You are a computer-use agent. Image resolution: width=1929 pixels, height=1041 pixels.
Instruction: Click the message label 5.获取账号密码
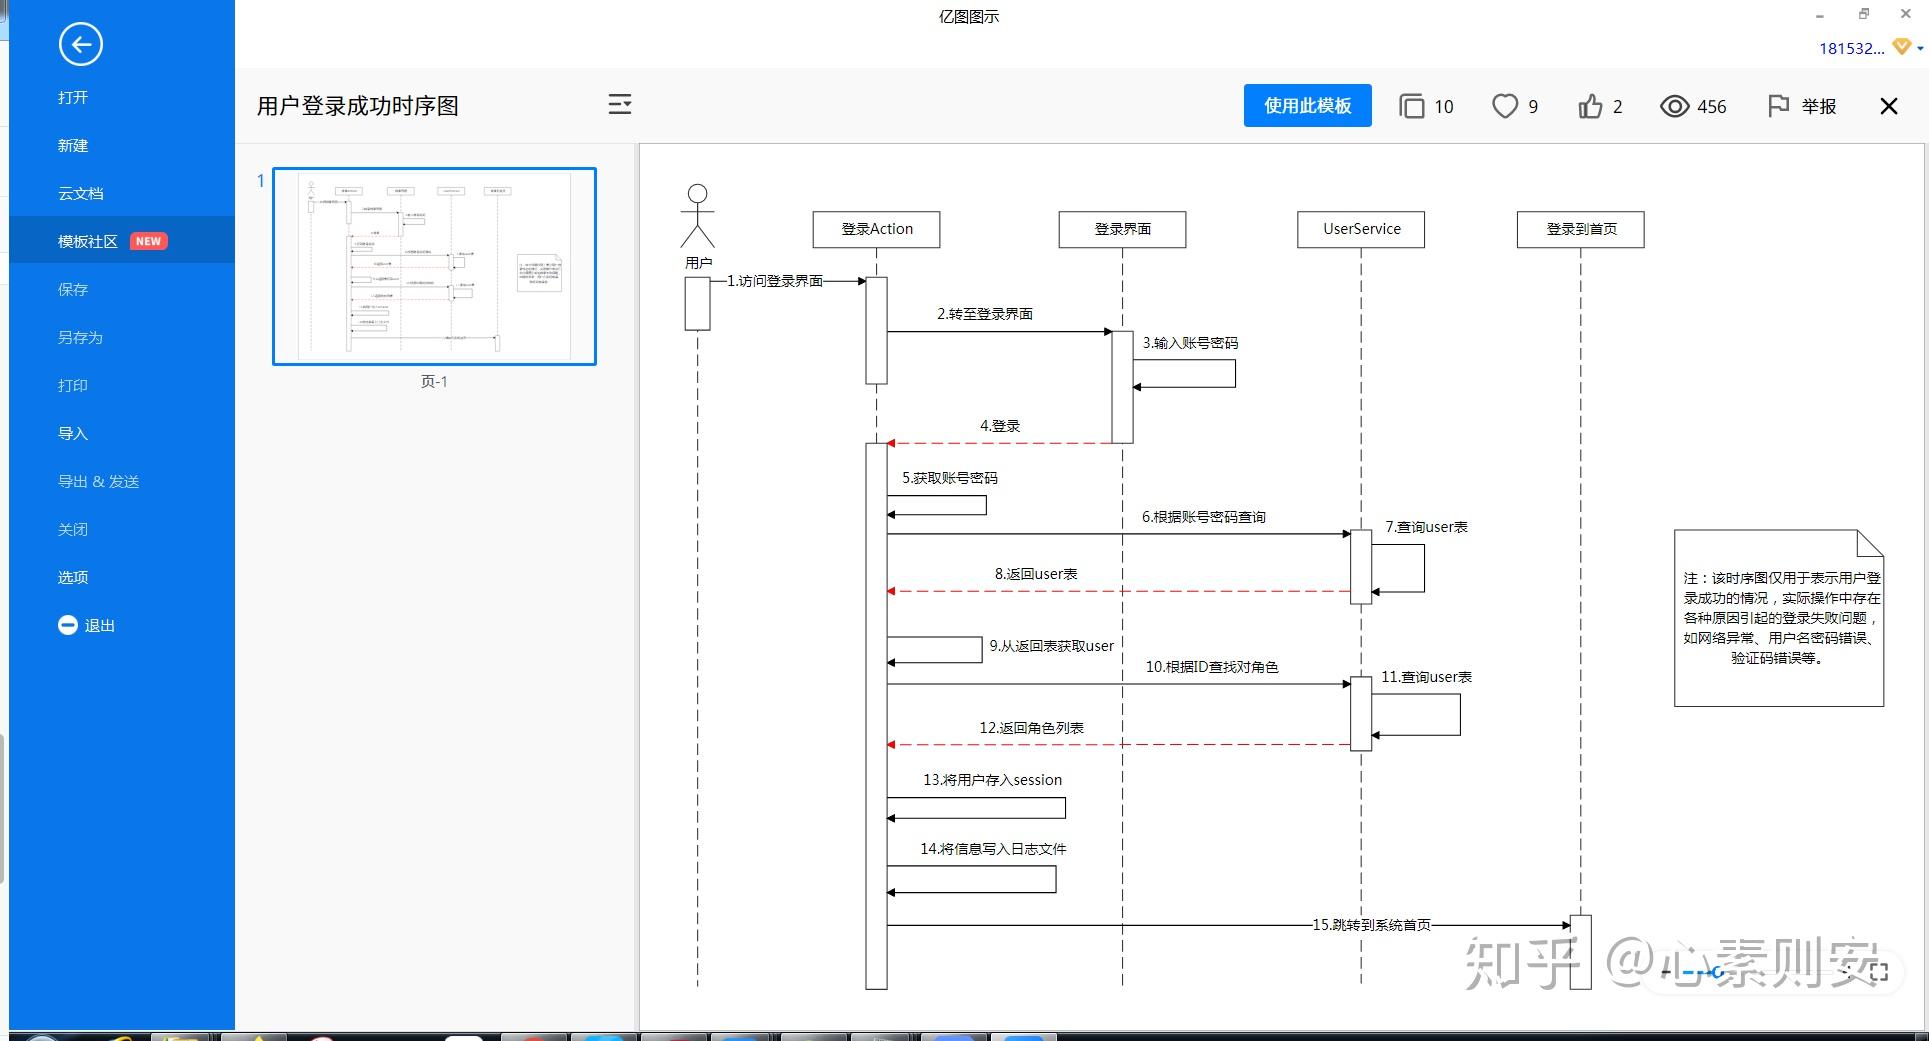[950, 478]
